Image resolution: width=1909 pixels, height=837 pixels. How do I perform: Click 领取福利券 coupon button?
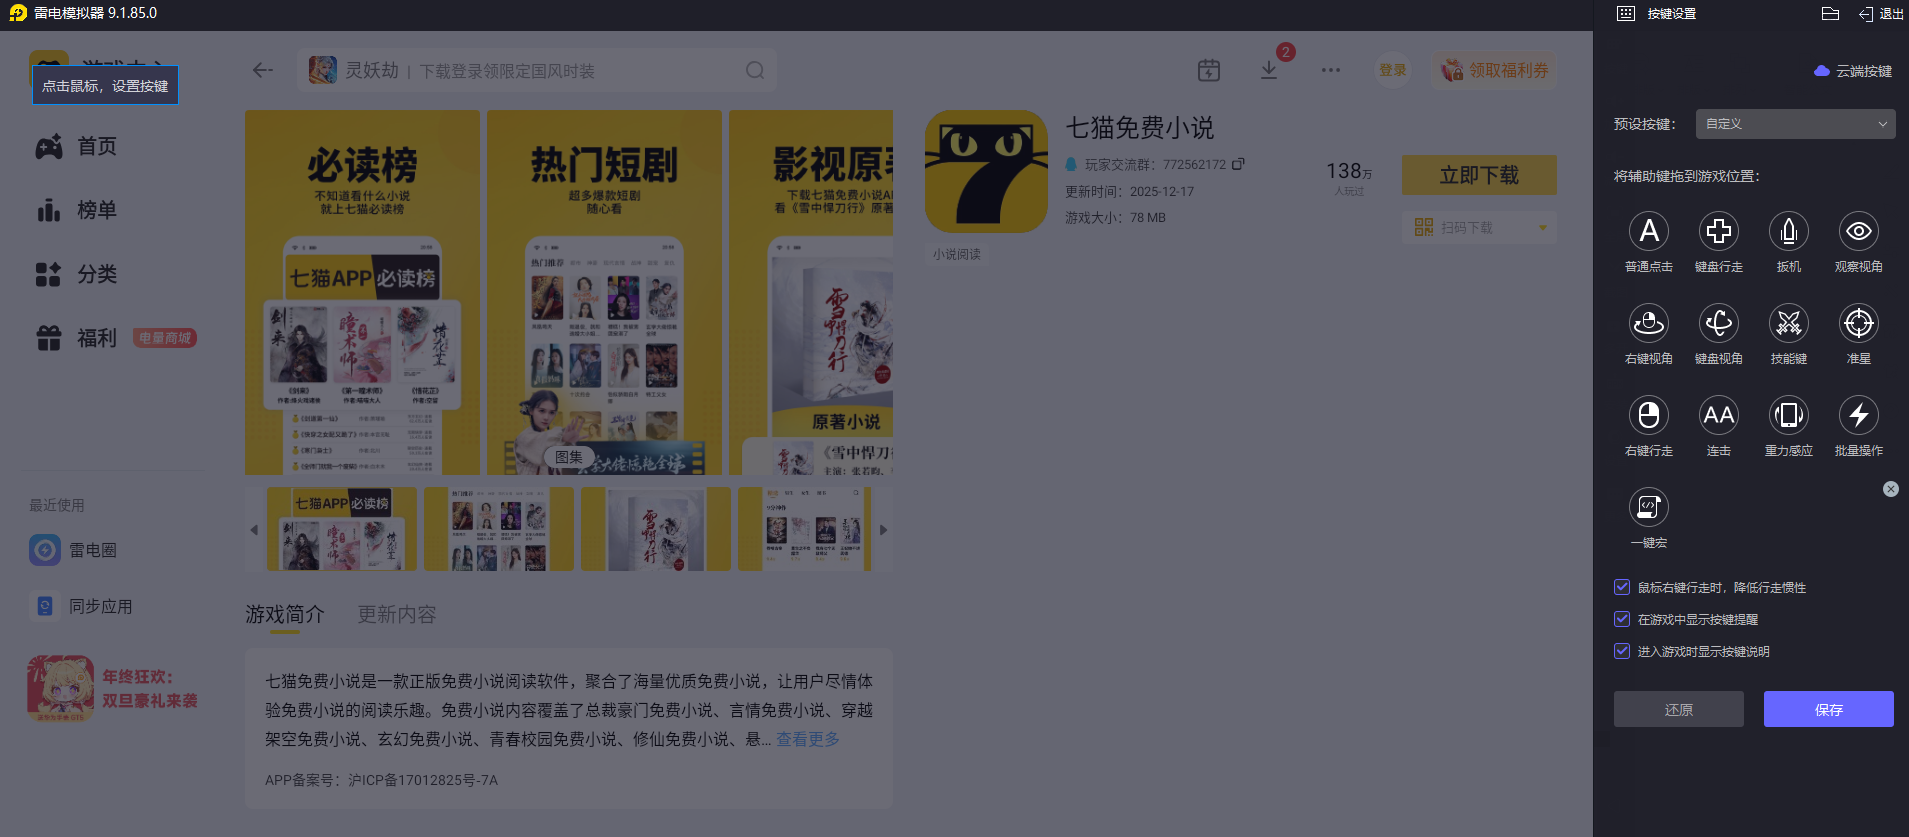coord(1494,70)
